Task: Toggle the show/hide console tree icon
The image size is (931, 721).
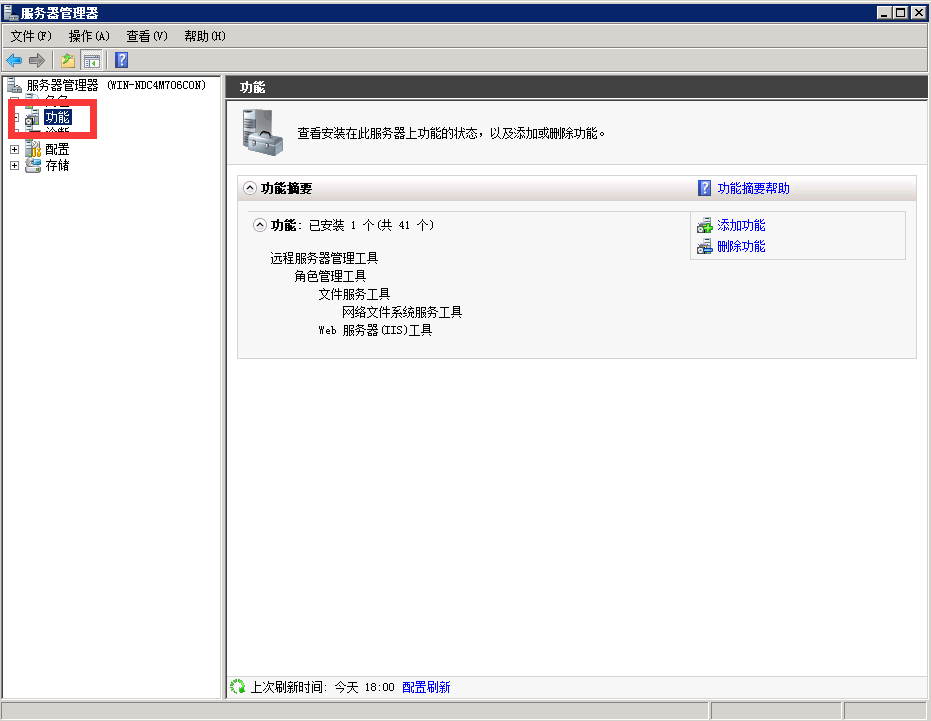Action: [x=91, y=60]
